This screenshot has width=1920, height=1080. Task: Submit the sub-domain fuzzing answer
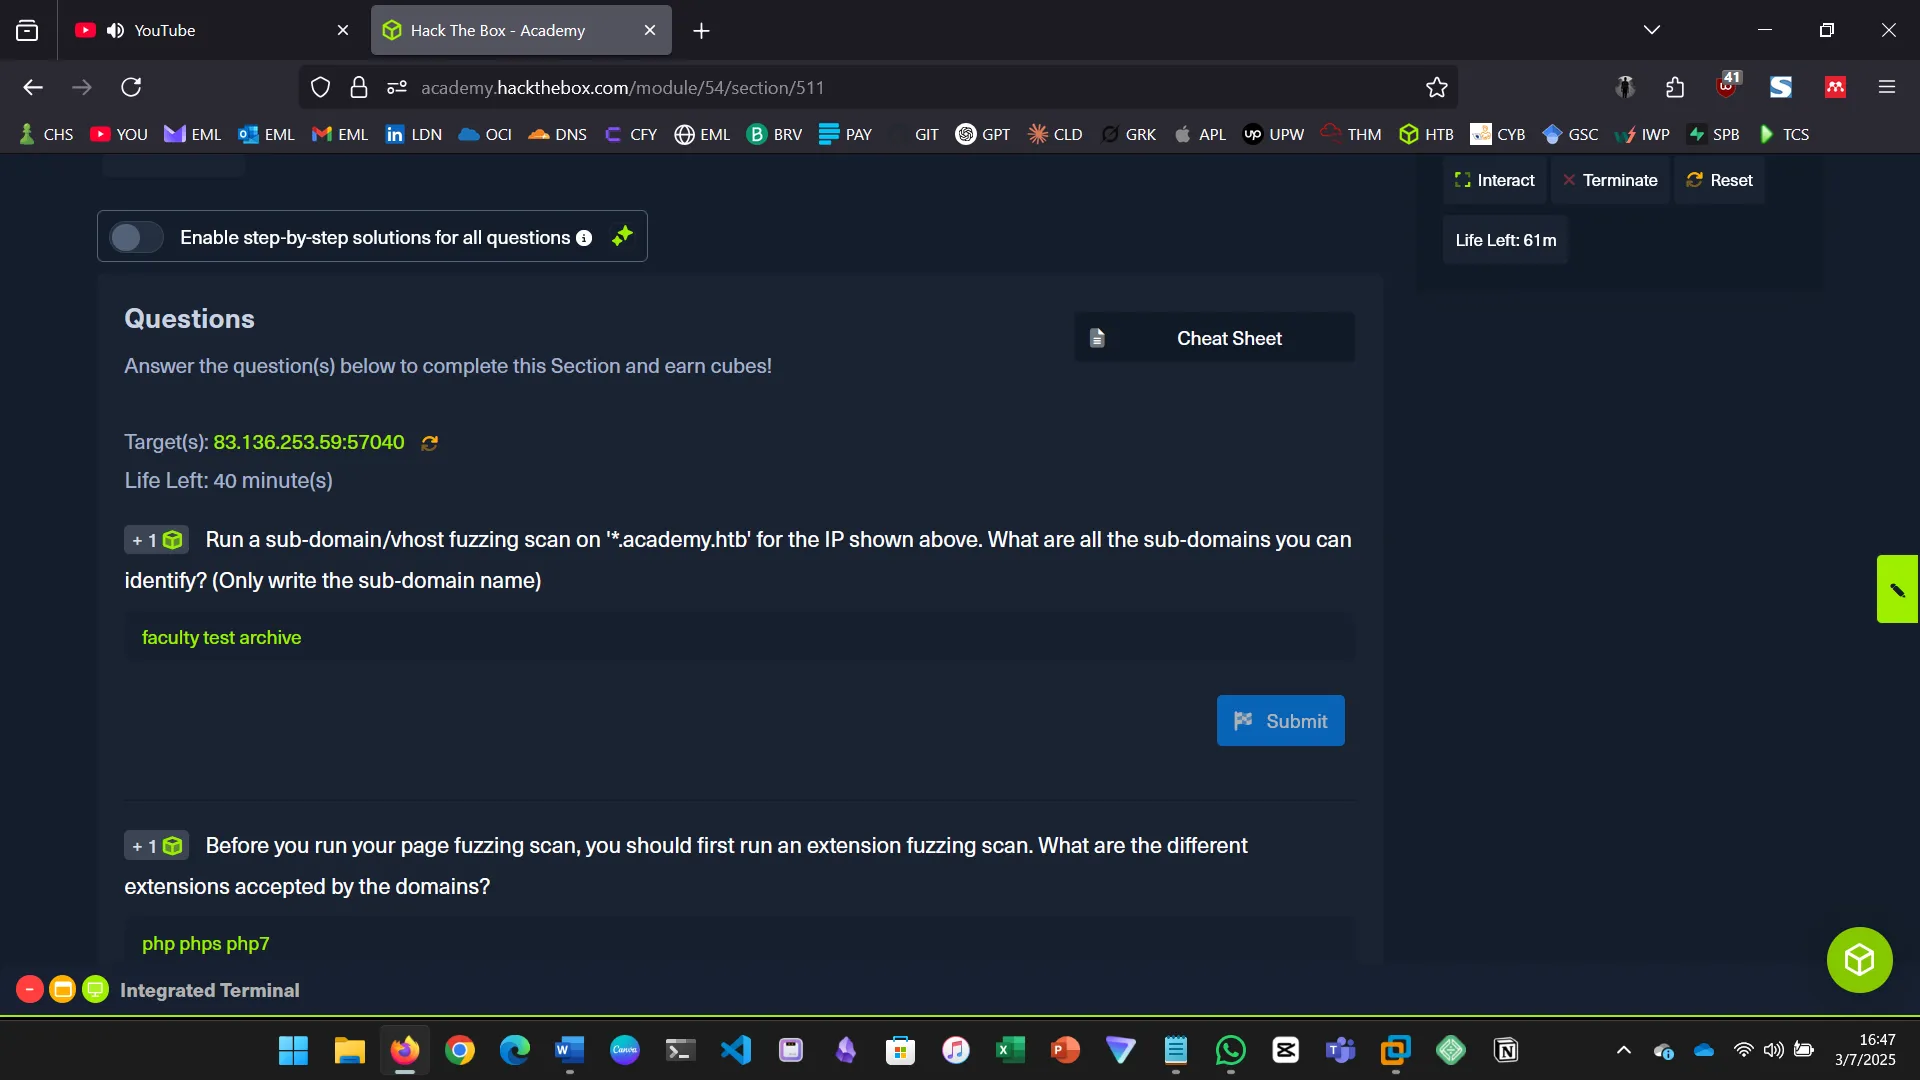[1281, 720]
